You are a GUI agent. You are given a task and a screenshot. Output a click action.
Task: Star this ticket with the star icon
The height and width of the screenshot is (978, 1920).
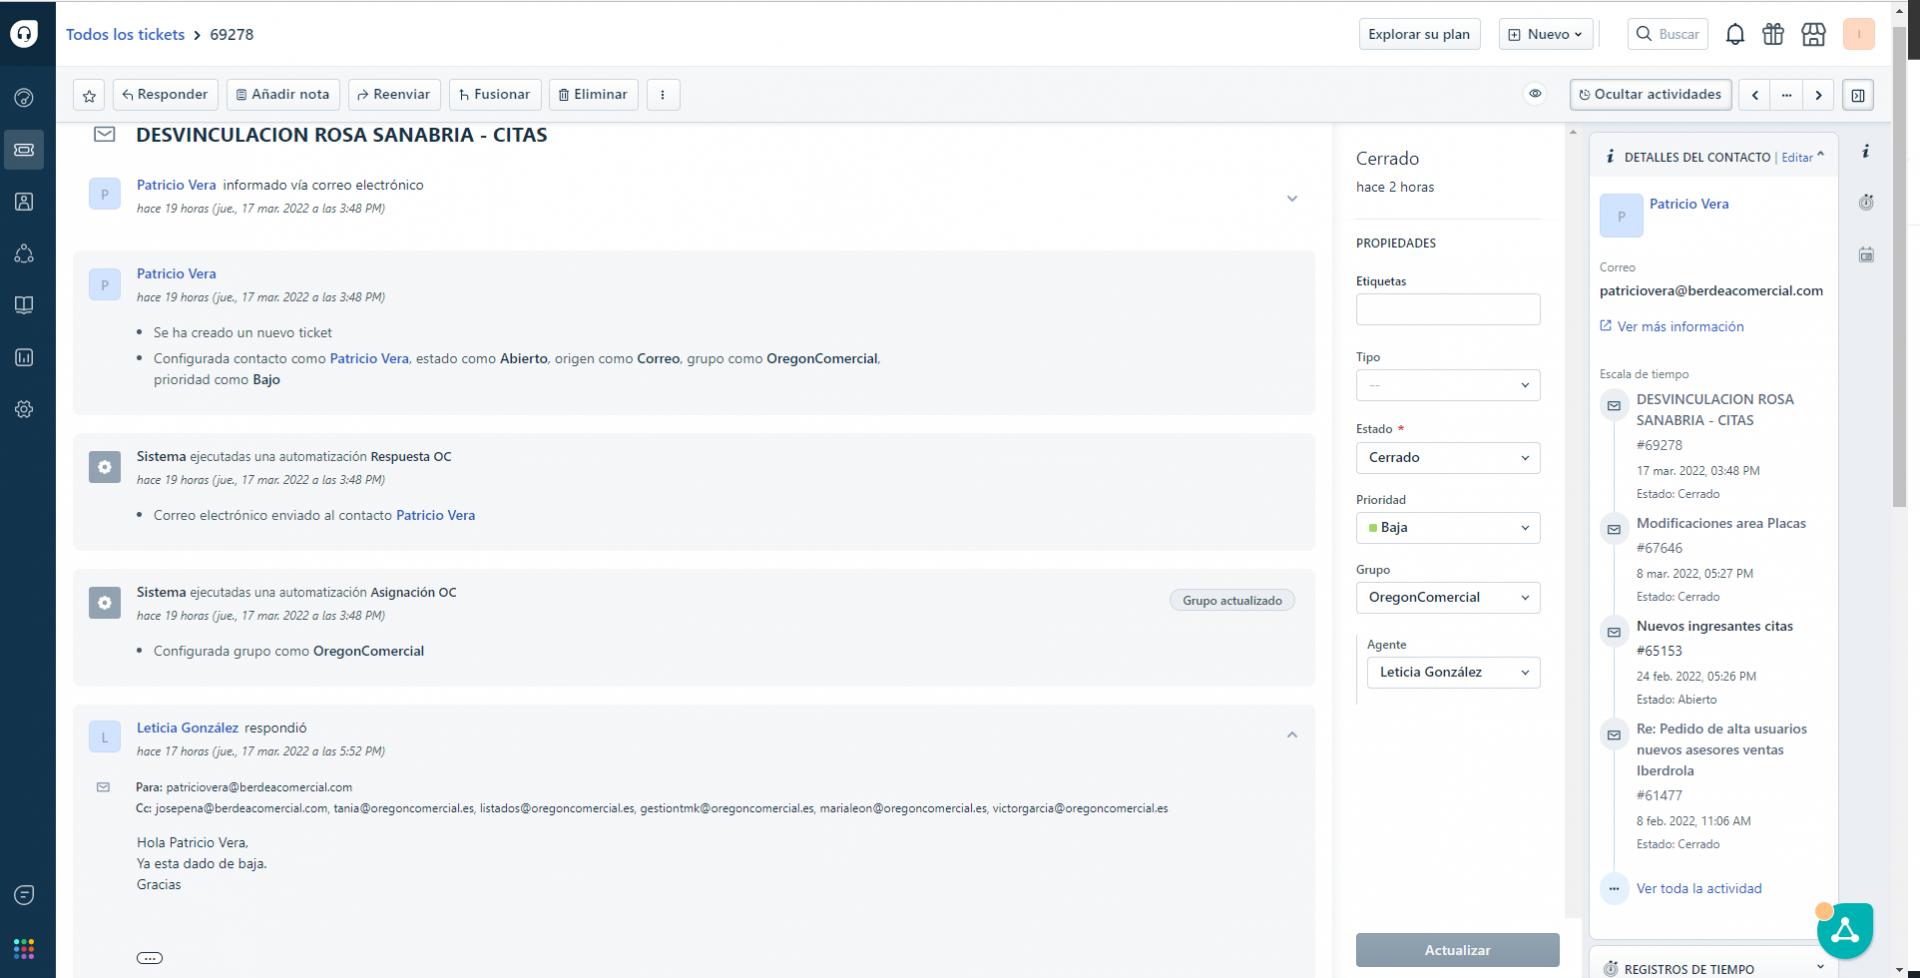coord(89,95)
